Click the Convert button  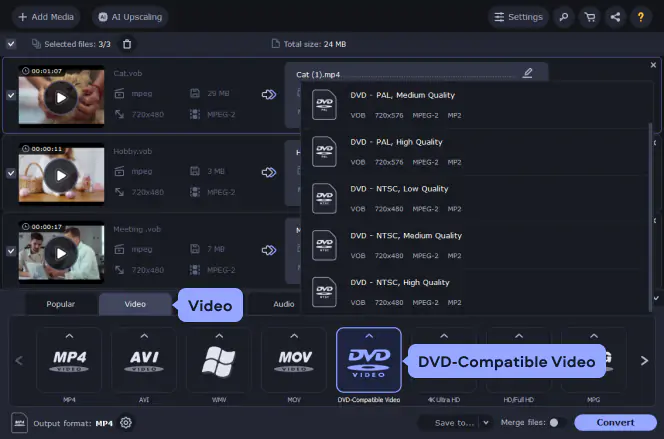[615, 422]
